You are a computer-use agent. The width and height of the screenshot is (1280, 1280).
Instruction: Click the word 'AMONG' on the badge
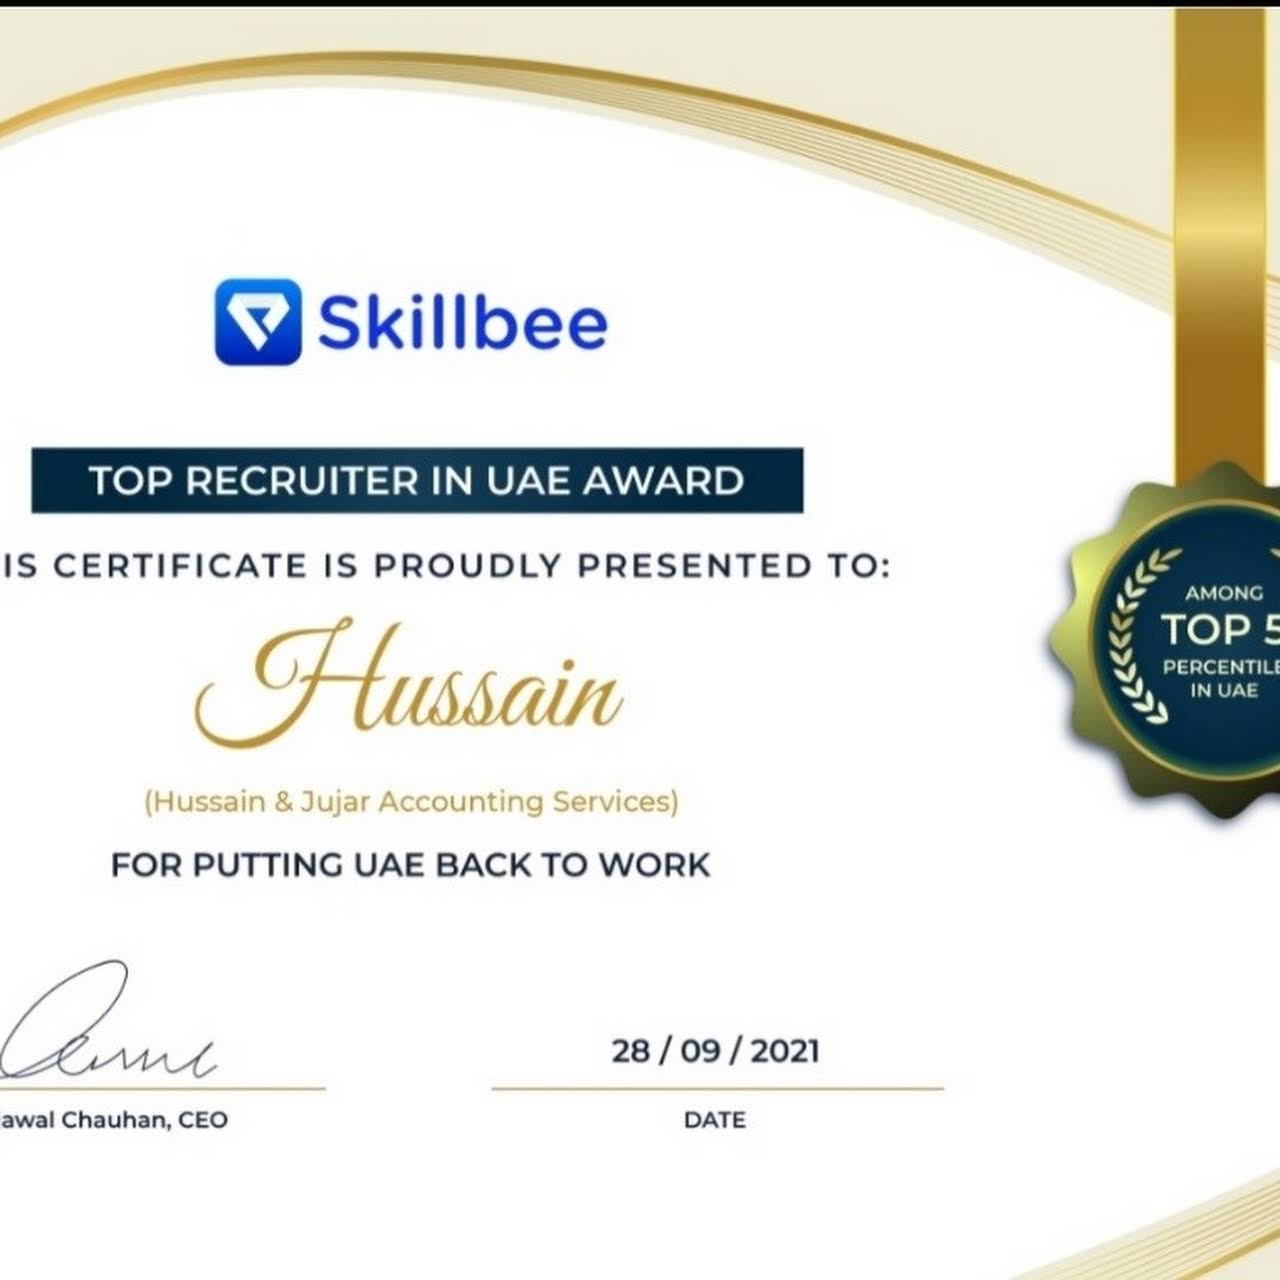pos(1224,593)
